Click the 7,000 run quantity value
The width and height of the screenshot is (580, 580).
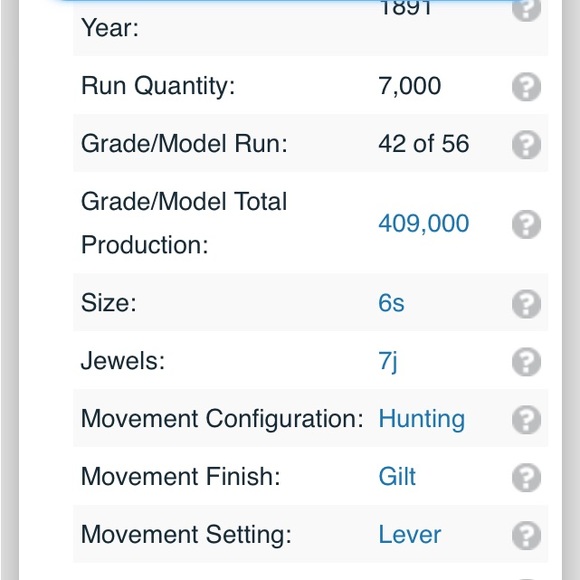coord(409,86)
